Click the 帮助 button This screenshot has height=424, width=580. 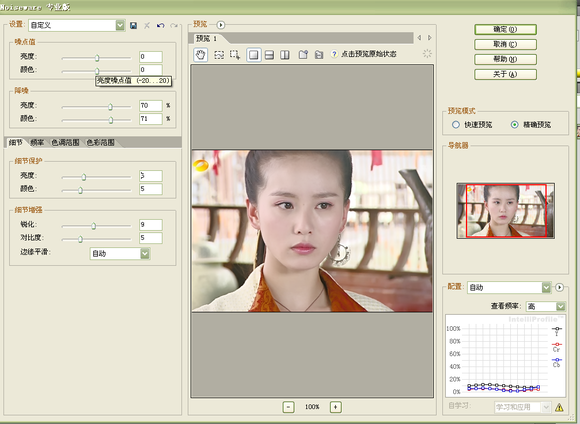click(x=505, y=59)
